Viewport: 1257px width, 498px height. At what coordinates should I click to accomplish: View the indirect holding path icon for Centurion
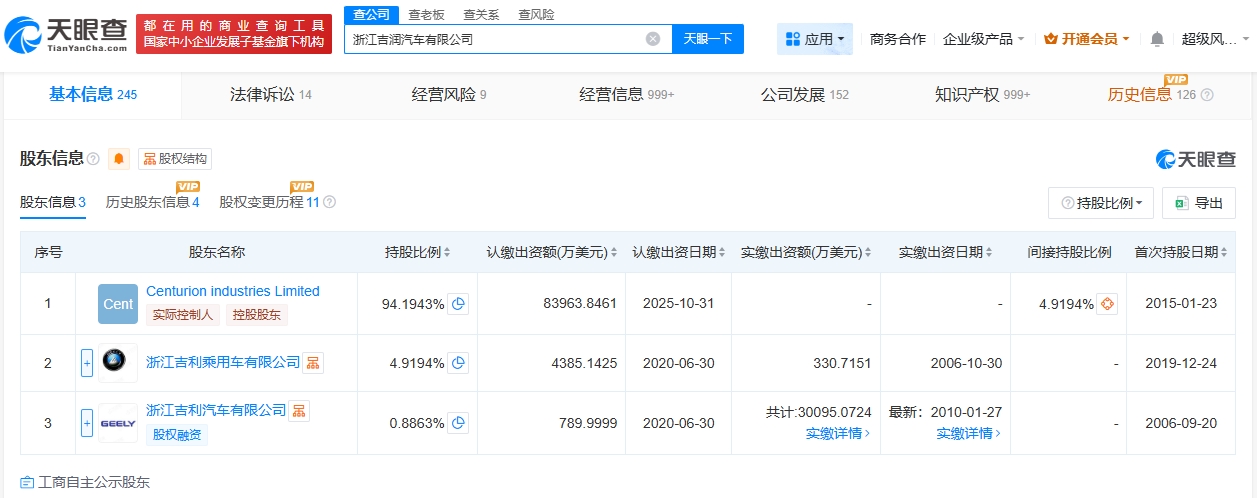[1106, 304]
